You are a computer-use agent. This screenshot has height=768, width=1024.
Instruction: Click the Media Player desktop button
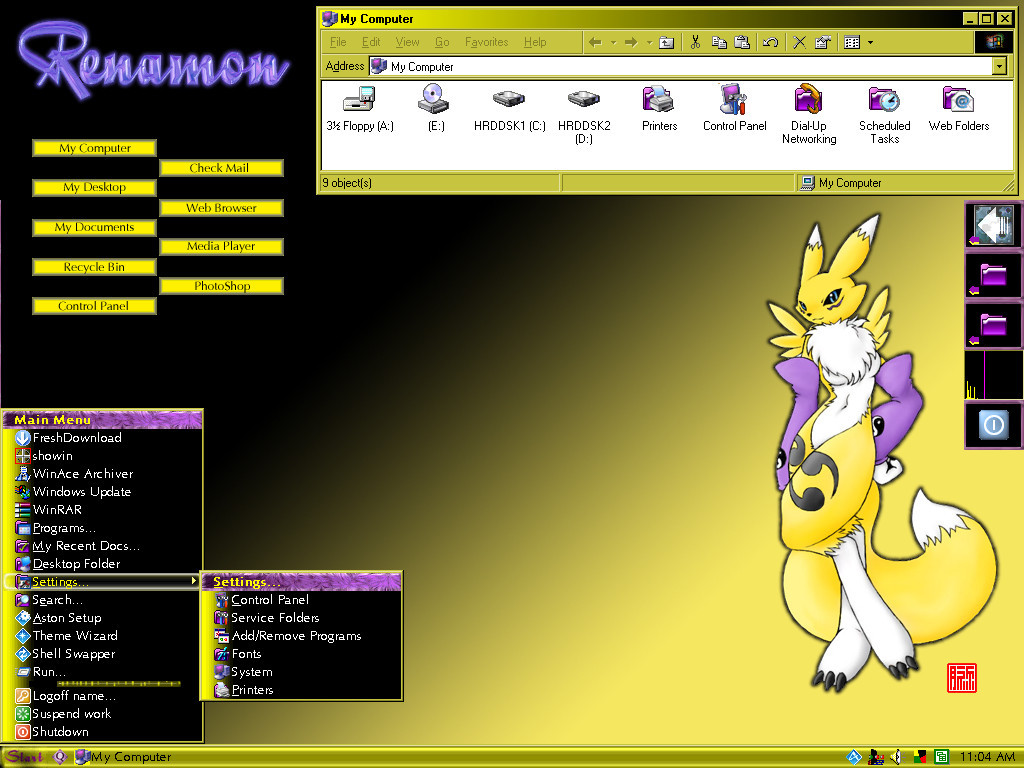click(221, 246)
